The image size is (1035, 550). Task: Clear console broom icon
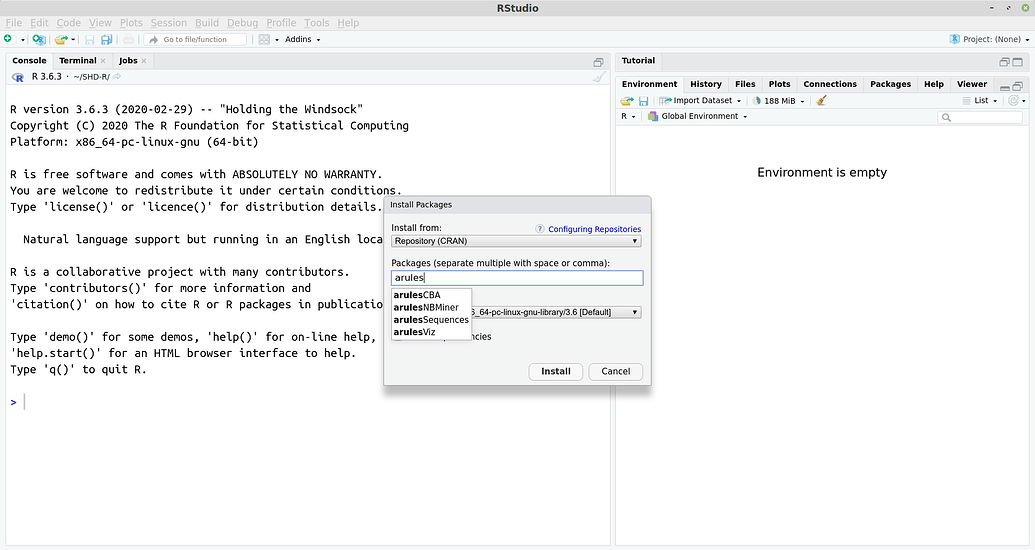click(x=599, y=77)
